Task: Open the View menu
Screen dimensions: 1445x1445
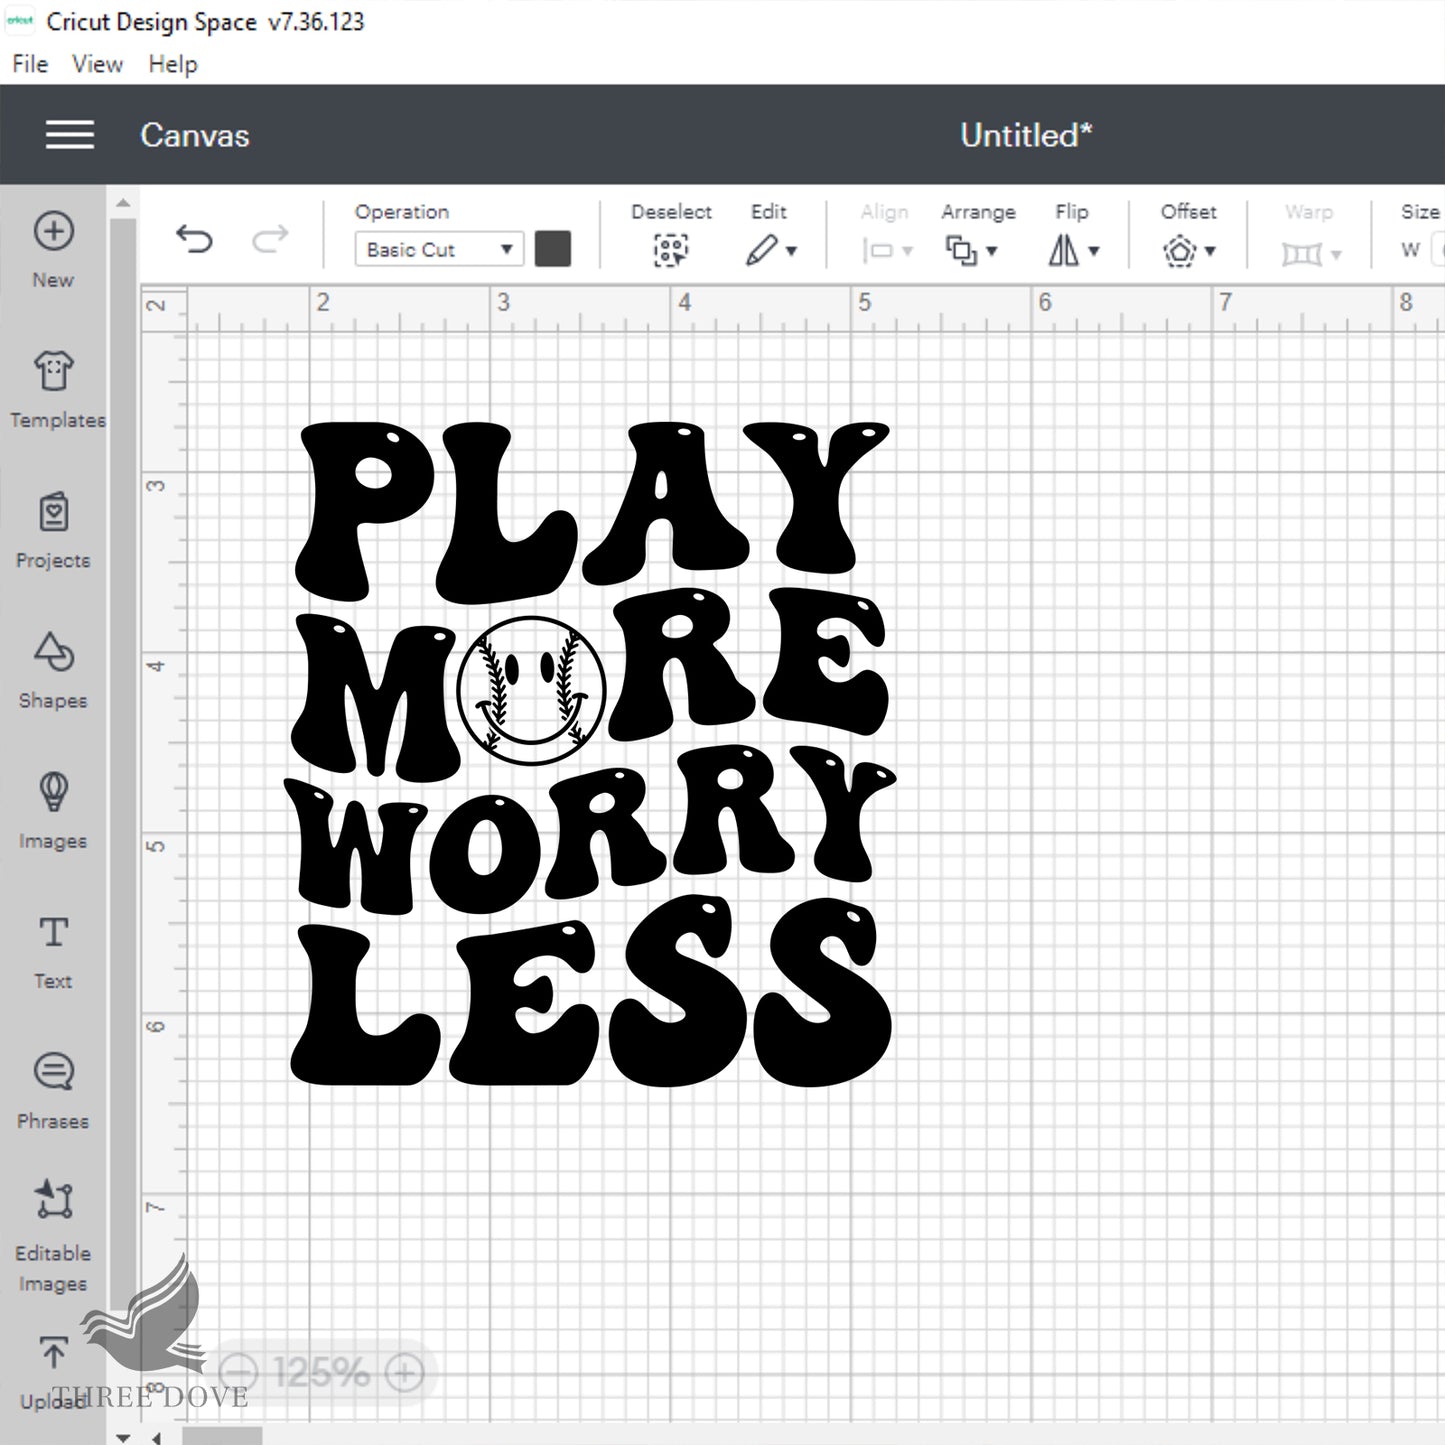Action: (97, 64)
